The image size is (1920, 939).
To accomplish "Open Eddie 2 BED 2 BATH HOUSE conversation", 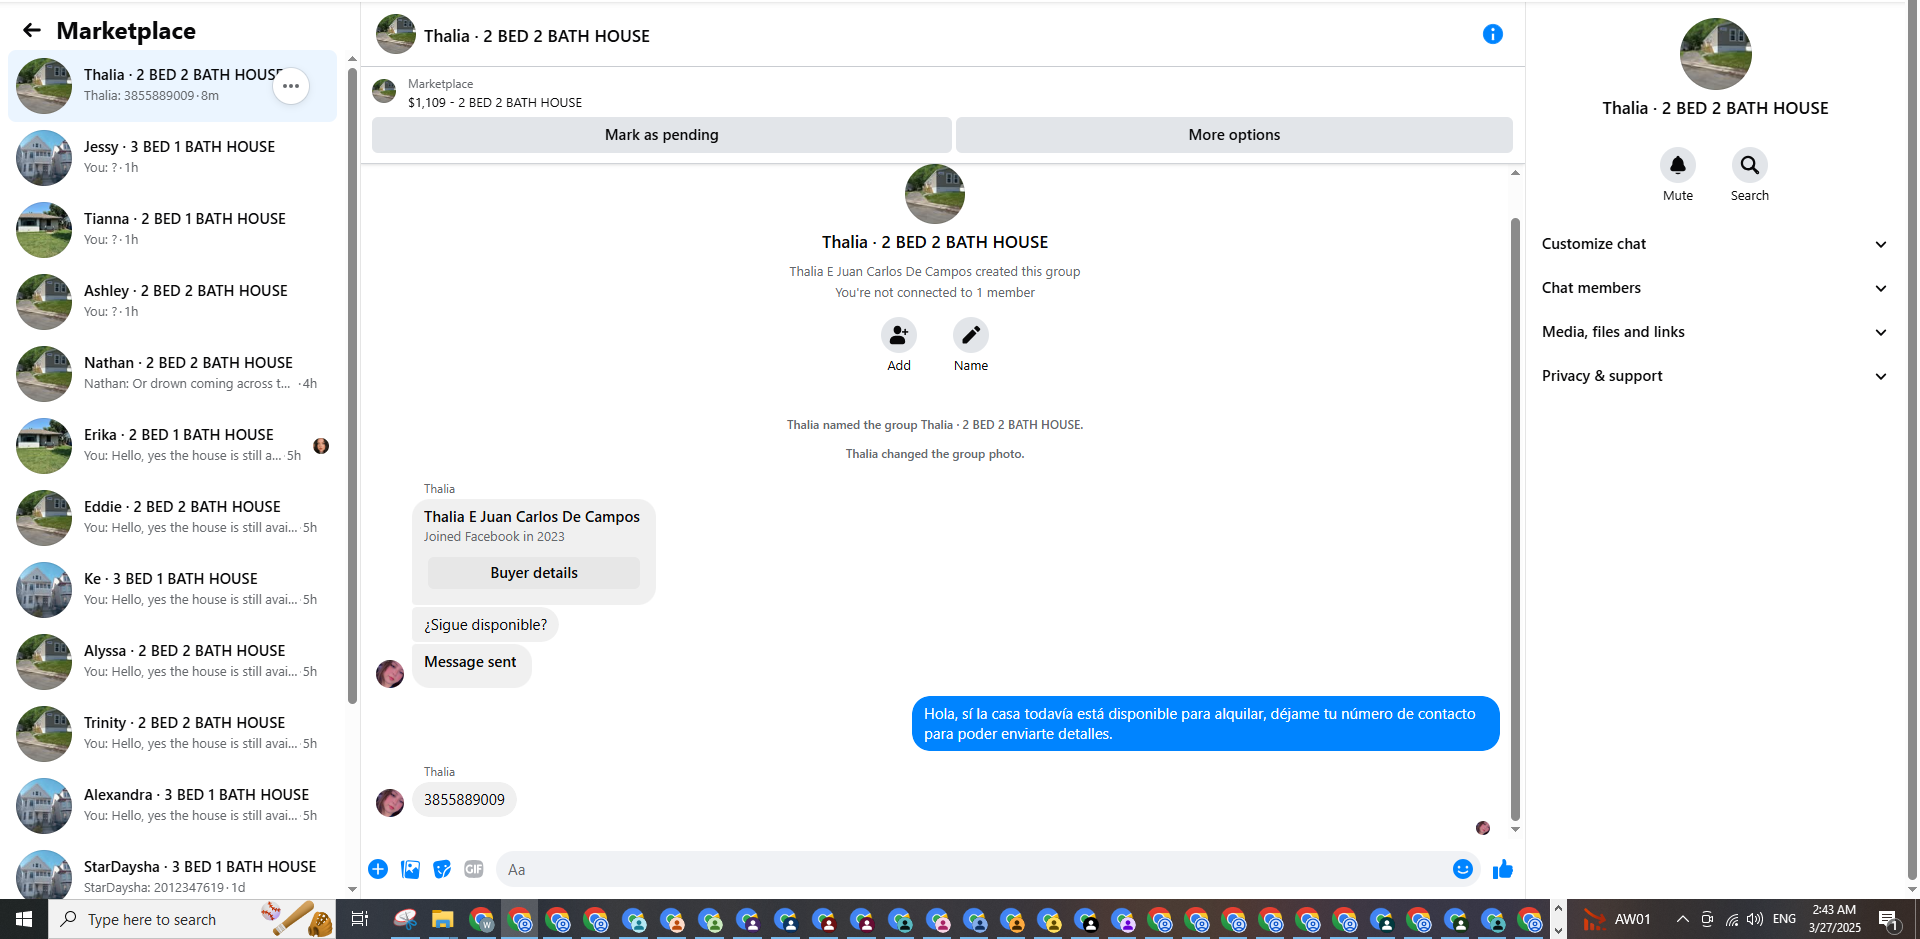I will (173, 518).
